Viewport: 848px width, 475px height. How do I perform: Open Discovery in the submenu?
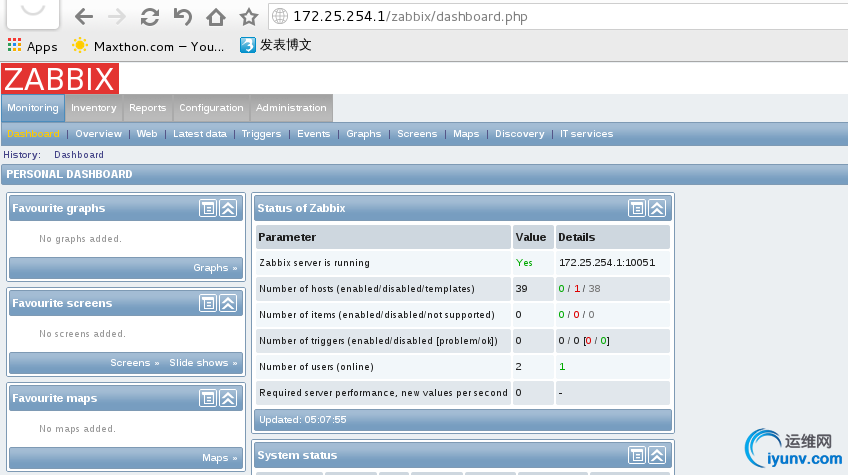coord(520,134)
